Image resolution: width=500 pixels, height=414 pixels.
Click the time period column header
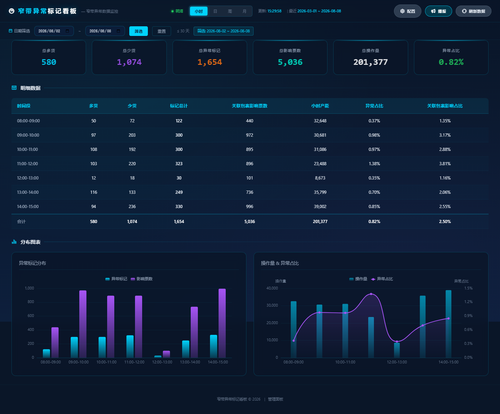coord(24,106)
